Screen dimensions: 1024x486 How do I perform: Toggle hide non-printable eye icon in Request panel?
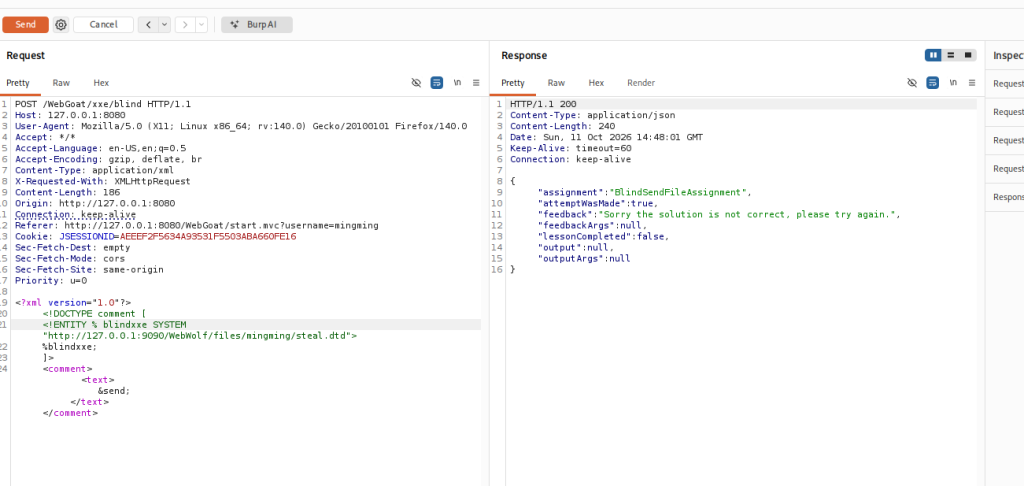[x=416, y=83]
